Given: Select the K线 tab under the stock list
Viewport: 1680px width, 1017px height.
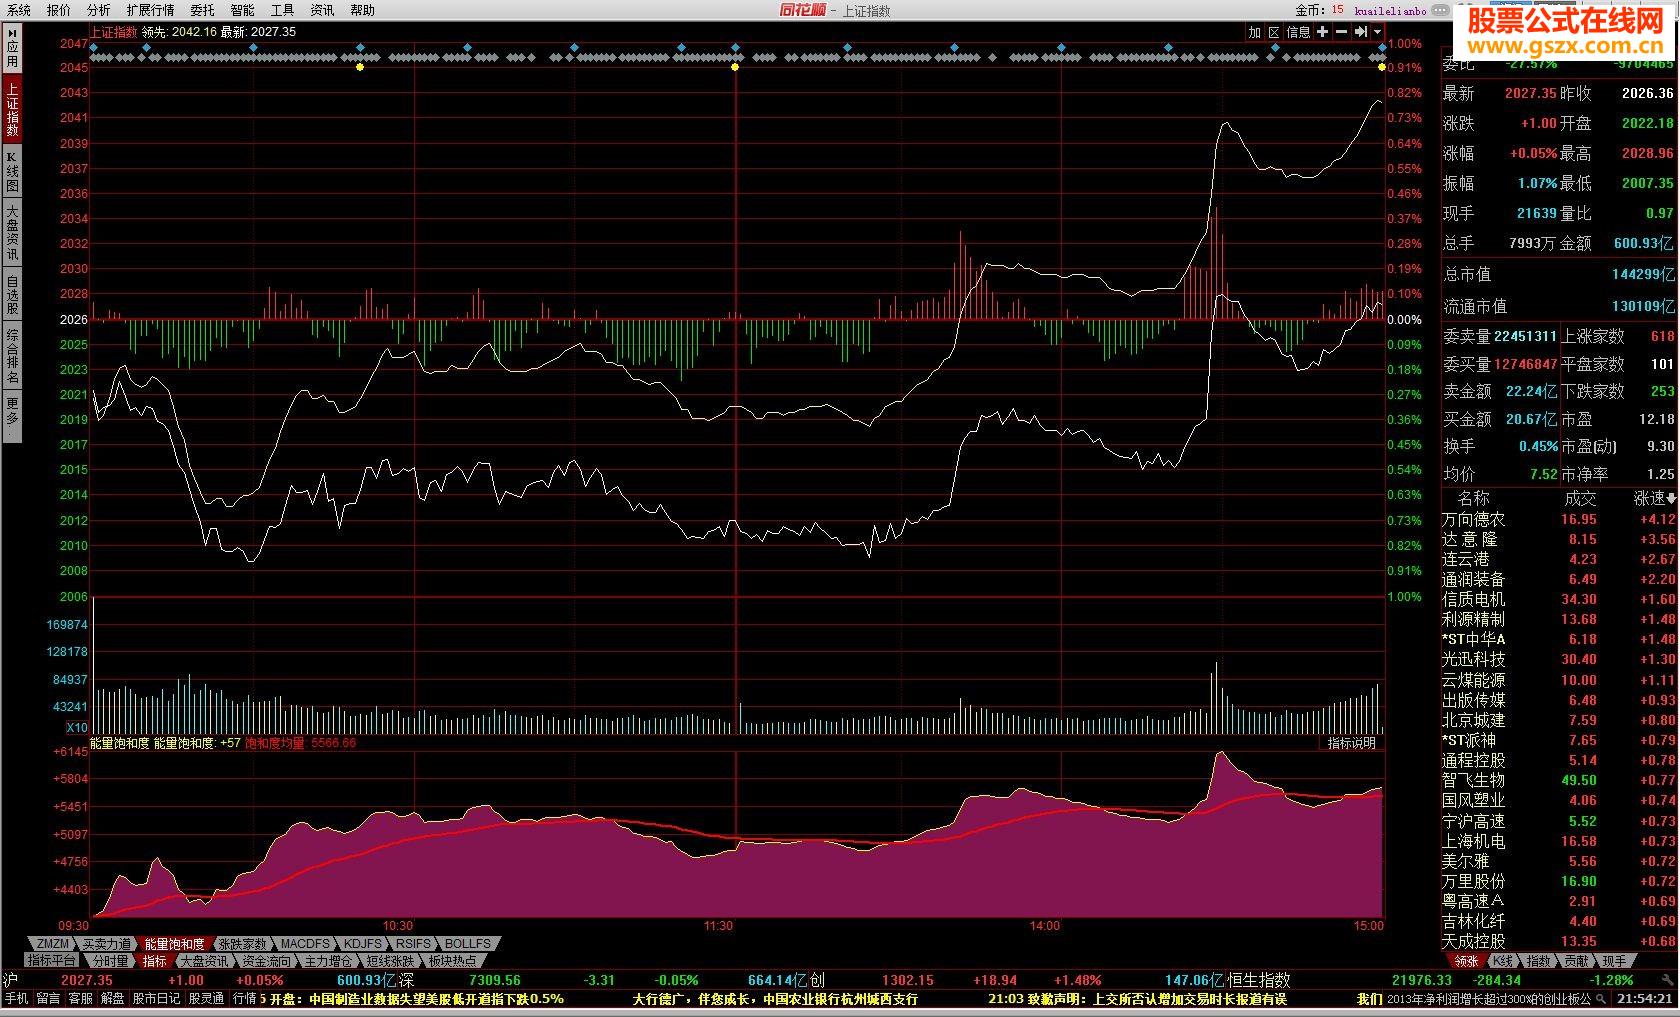Looking at the screenshot, I should pos(1502,961).
